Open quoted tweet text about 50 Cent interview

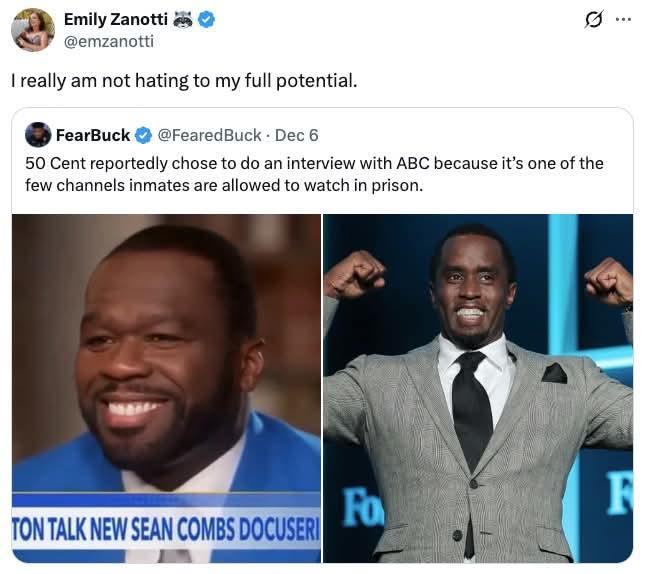pyautogui.click(x=314, y=174)
